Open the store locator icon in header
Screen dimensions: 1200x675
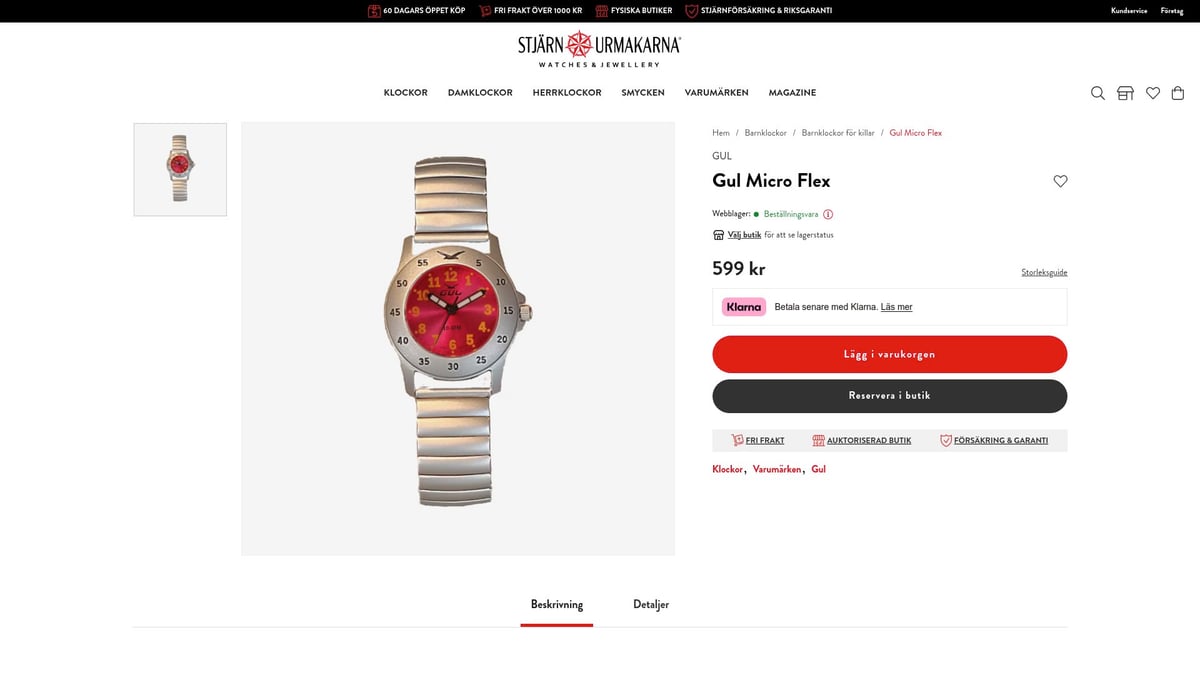1125,93
